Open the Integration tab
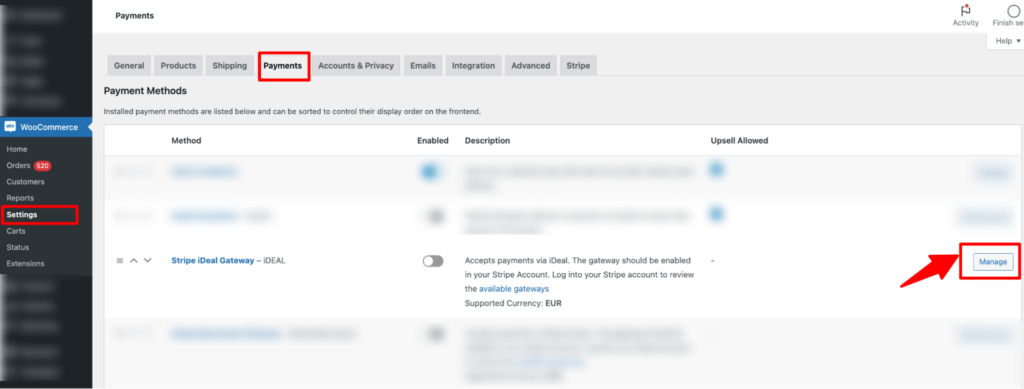Viewport: 1024px width, 389px height. pyautogui.click(x=473, y=66)
